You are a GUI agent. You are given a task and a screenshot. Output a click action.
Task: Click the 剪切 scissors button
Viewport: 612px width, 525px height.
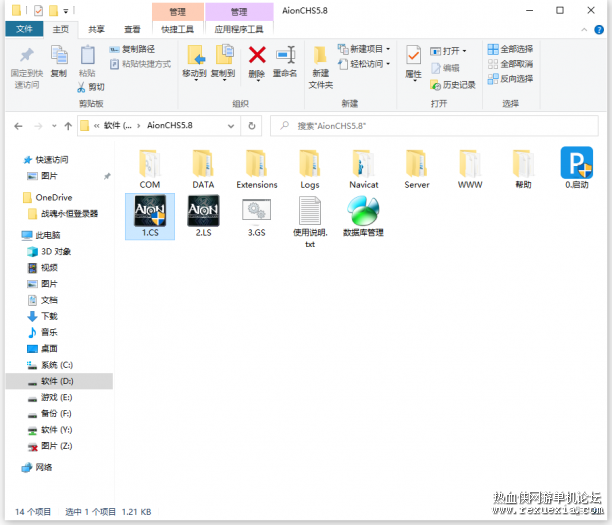click(91, 87)
